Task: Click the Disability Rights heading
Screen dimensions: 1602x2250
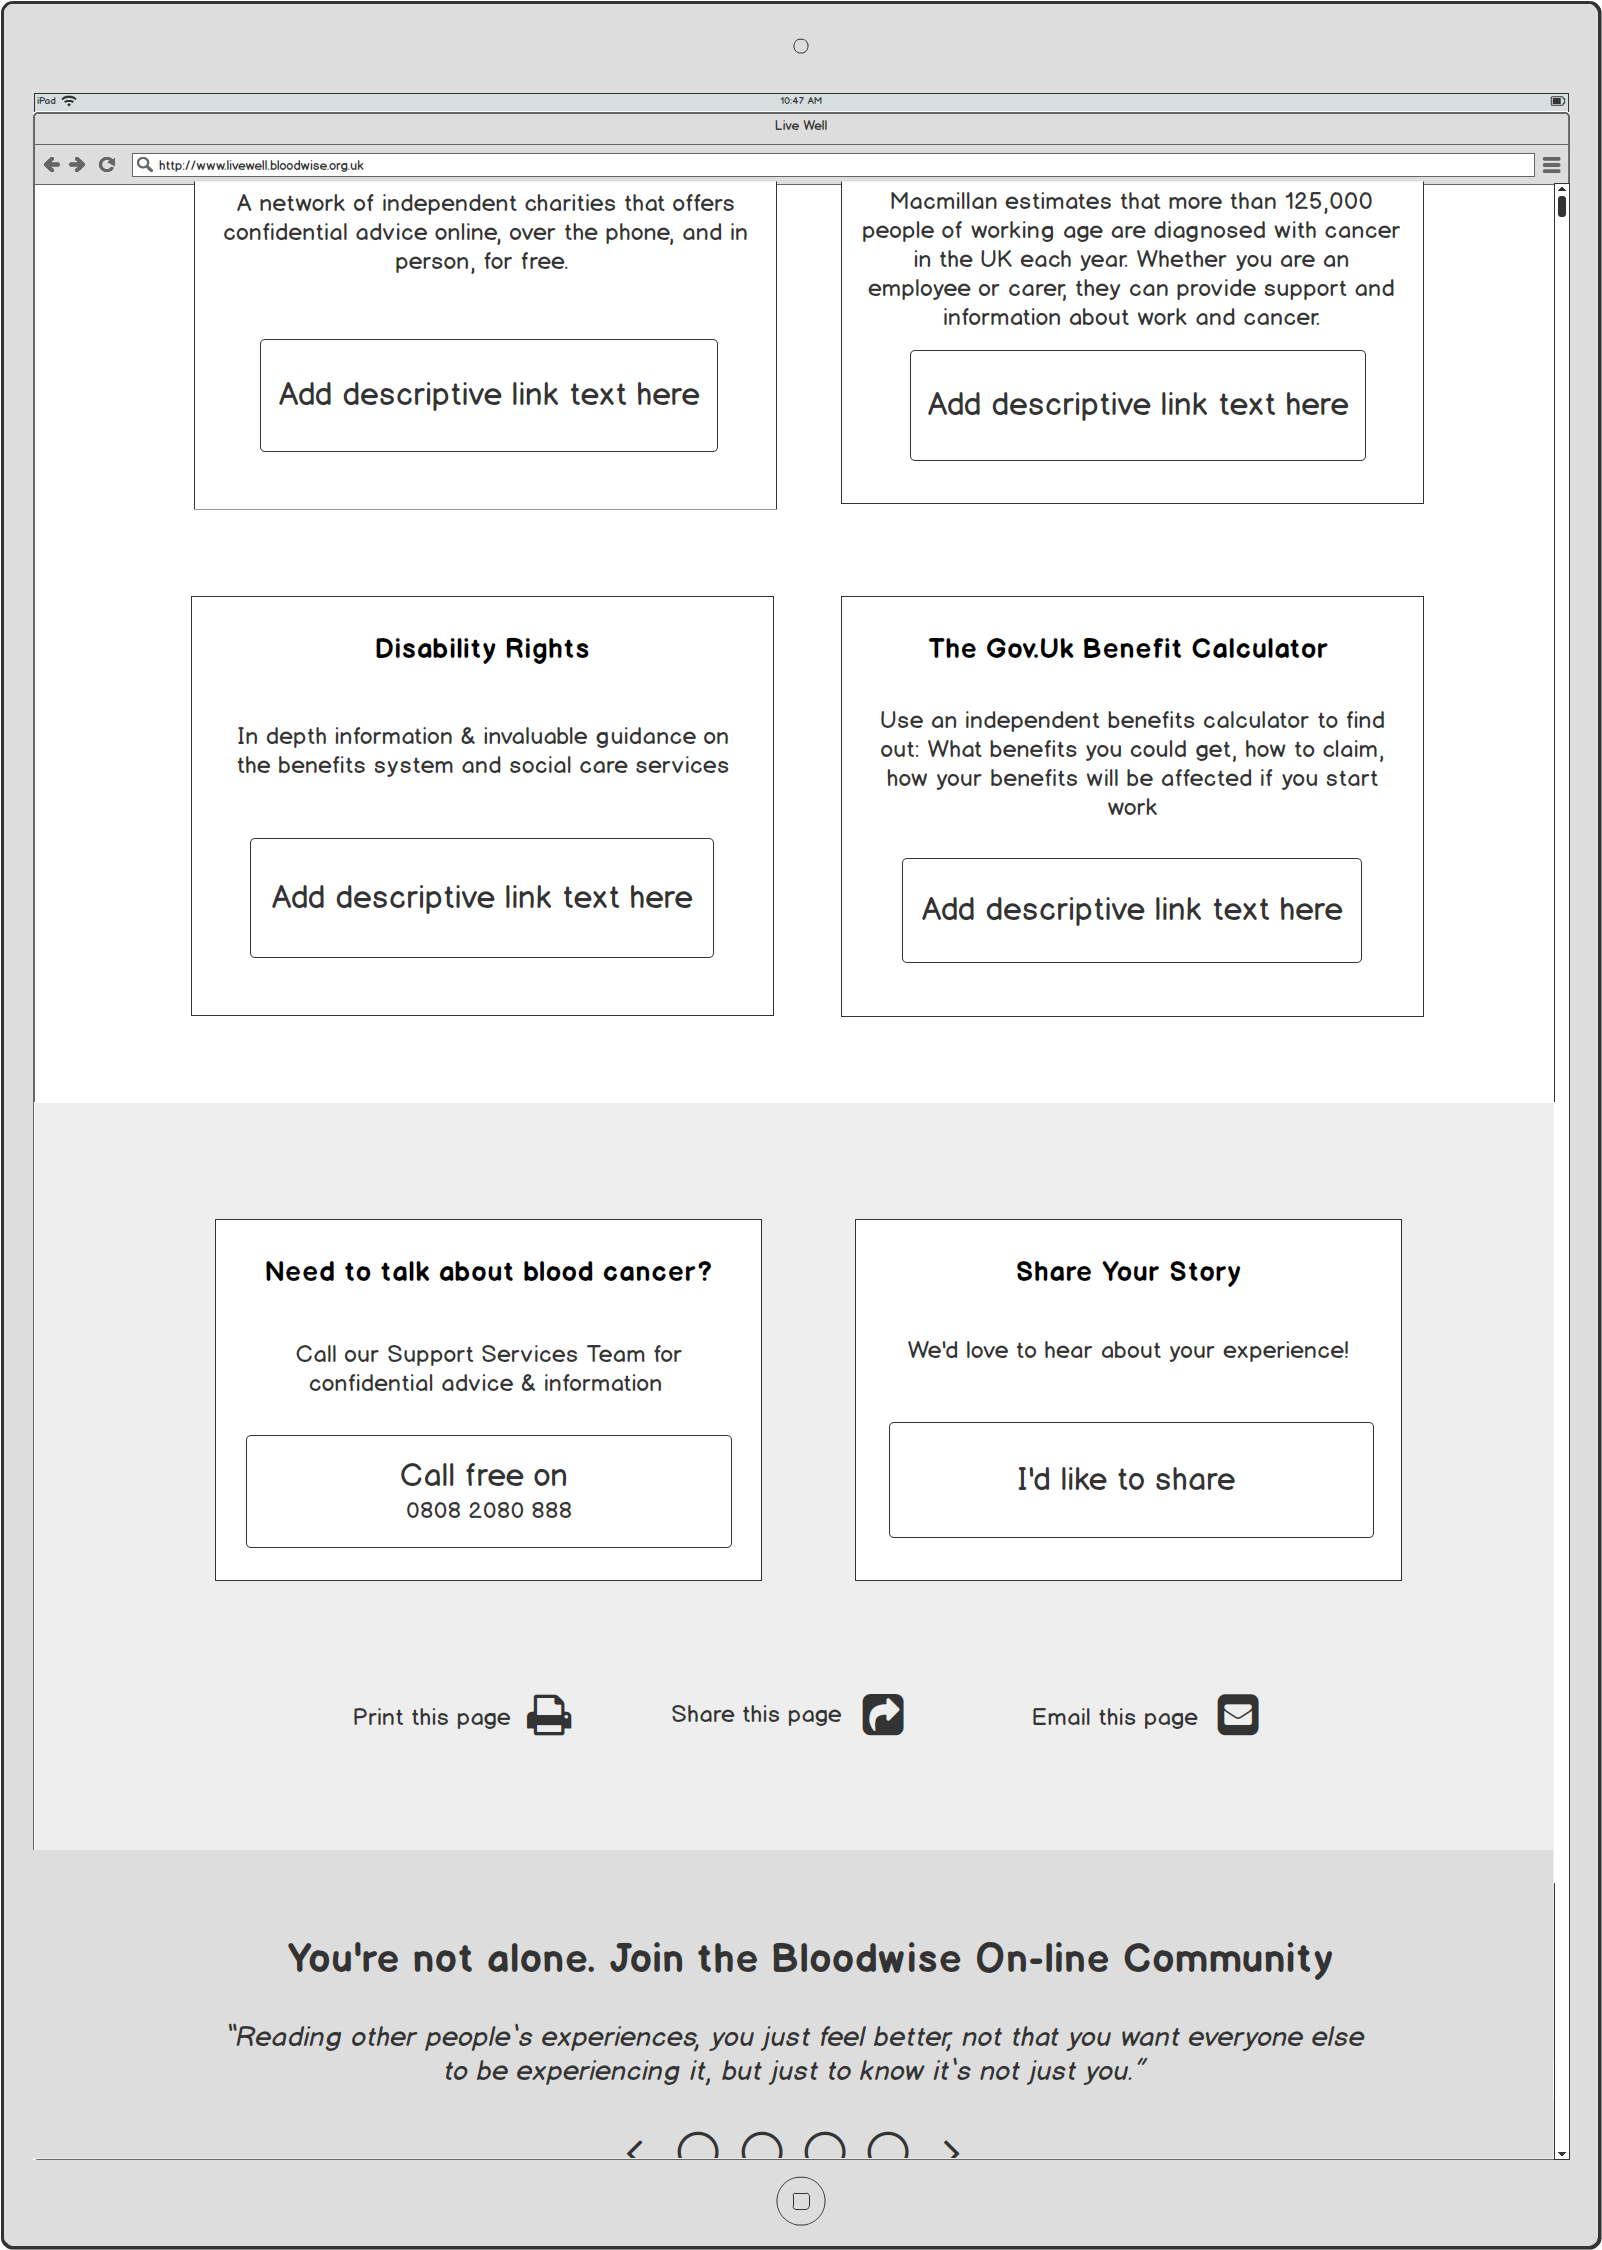Action: point(482,649)
